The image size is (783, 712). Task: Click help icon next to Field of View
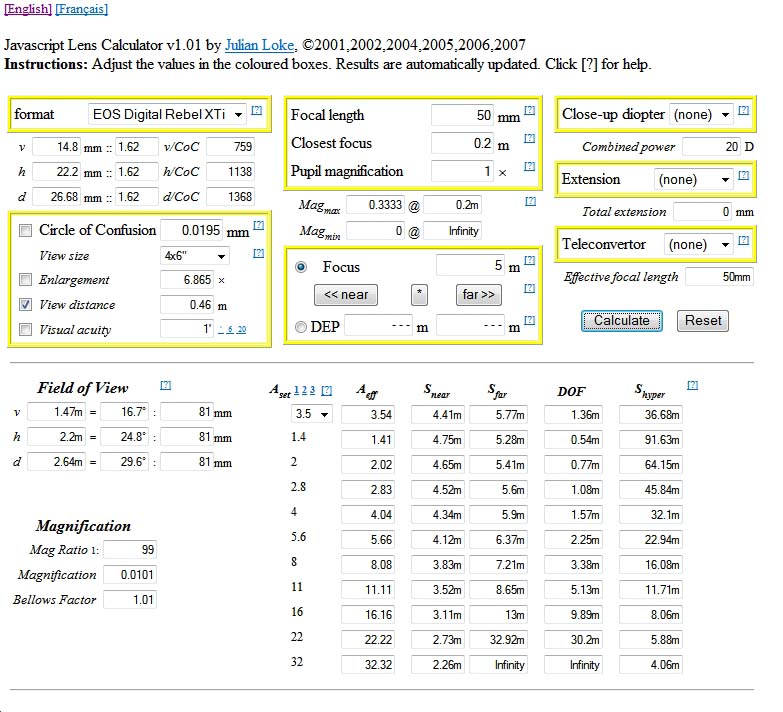pyautogui.click(x=166, y=385)
